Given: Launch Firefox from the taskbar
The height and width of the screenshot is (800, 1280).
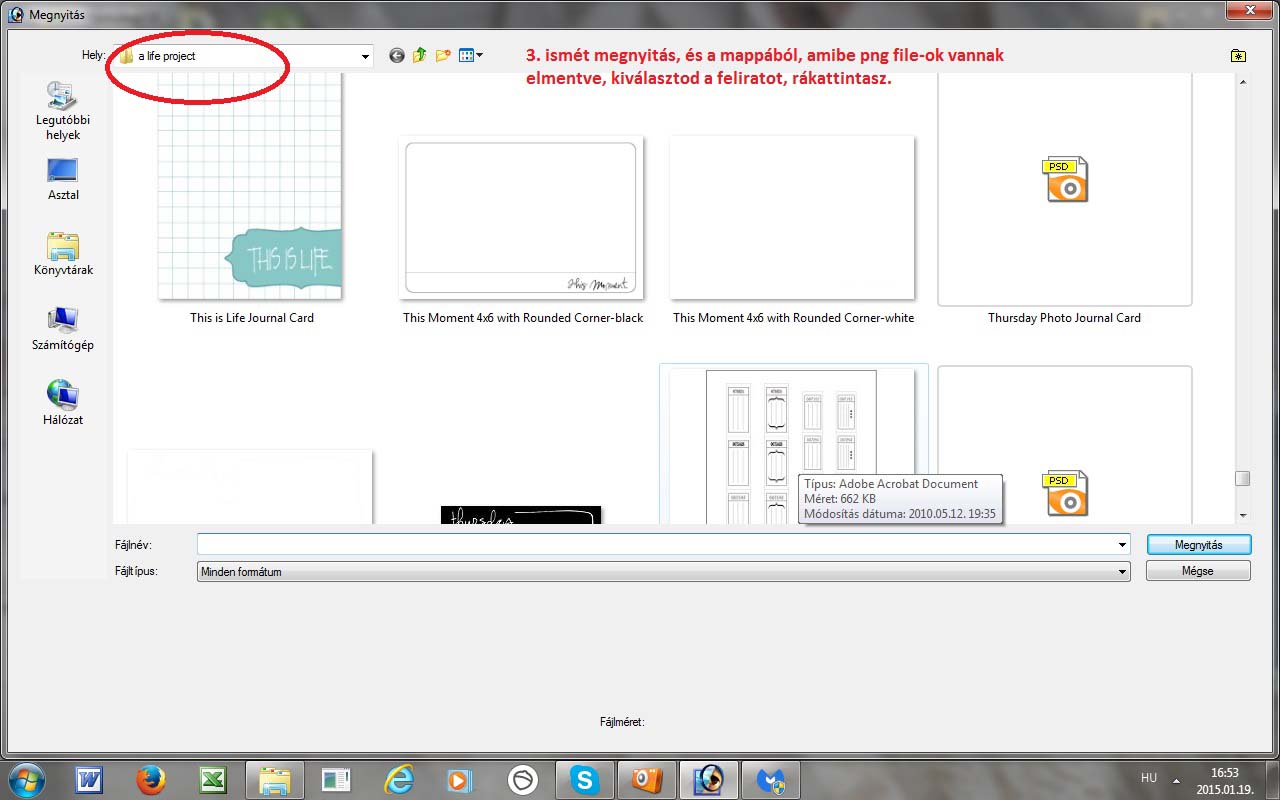Looking at the screenshot, I should coord(151,779).
